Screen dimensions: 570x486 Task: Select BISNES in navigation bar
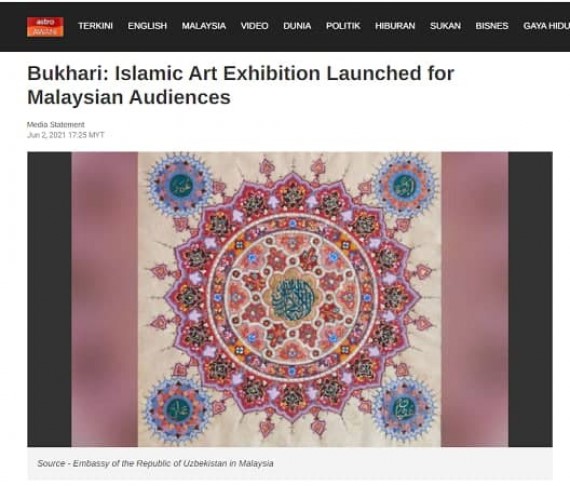click(x=492, y=26)
